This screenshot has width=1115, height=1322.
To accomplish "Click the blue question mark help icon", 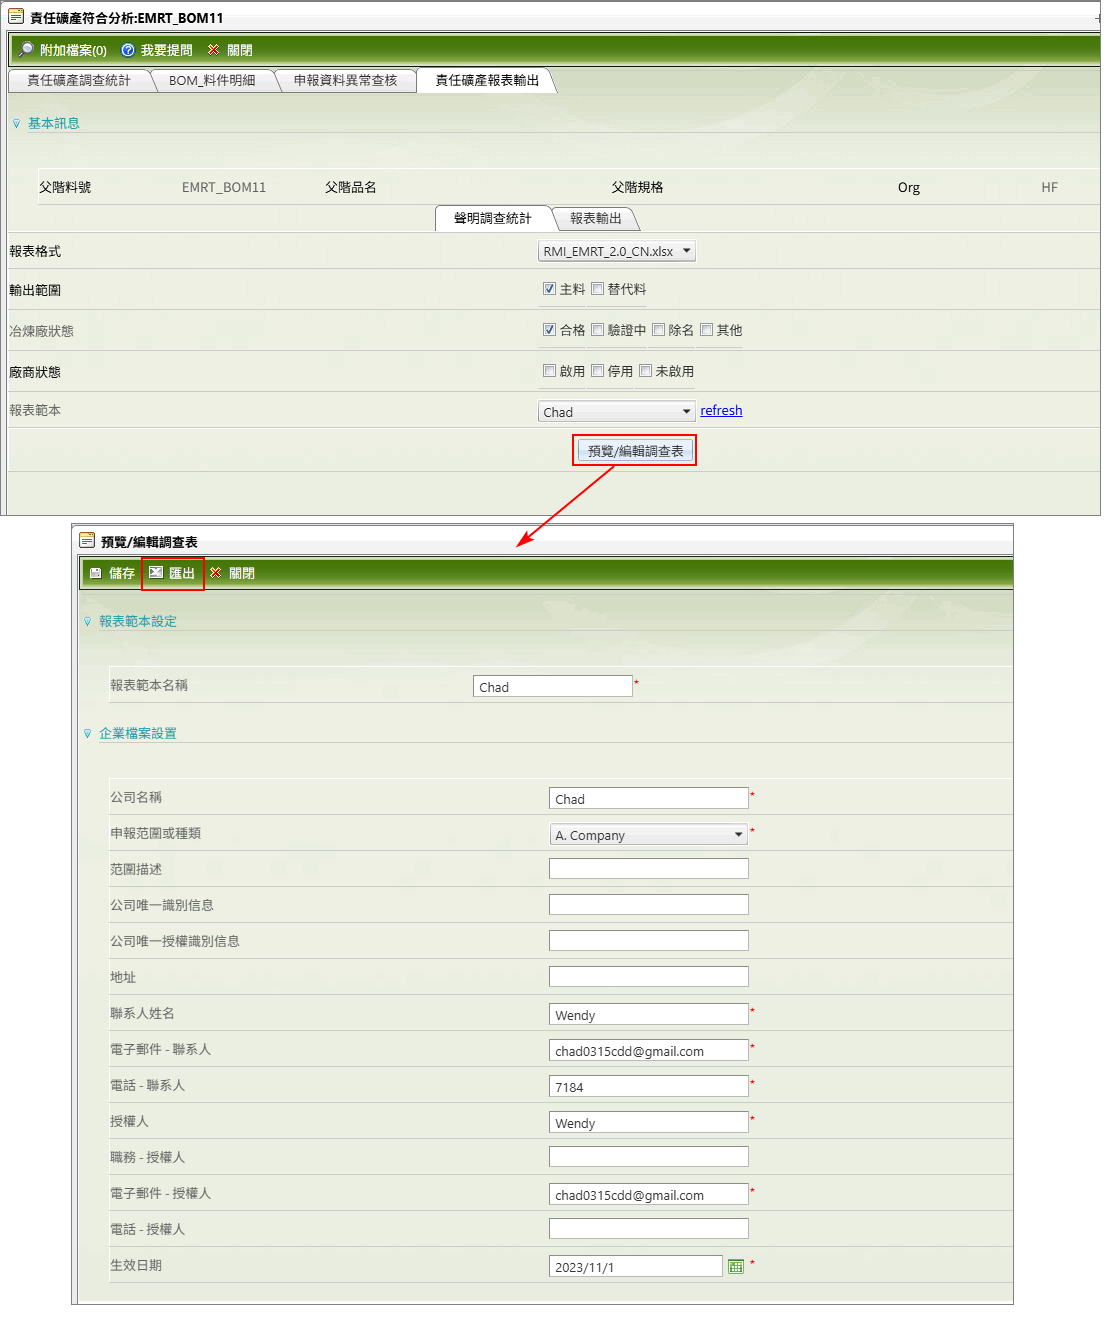I will click(x=128, y=50).
